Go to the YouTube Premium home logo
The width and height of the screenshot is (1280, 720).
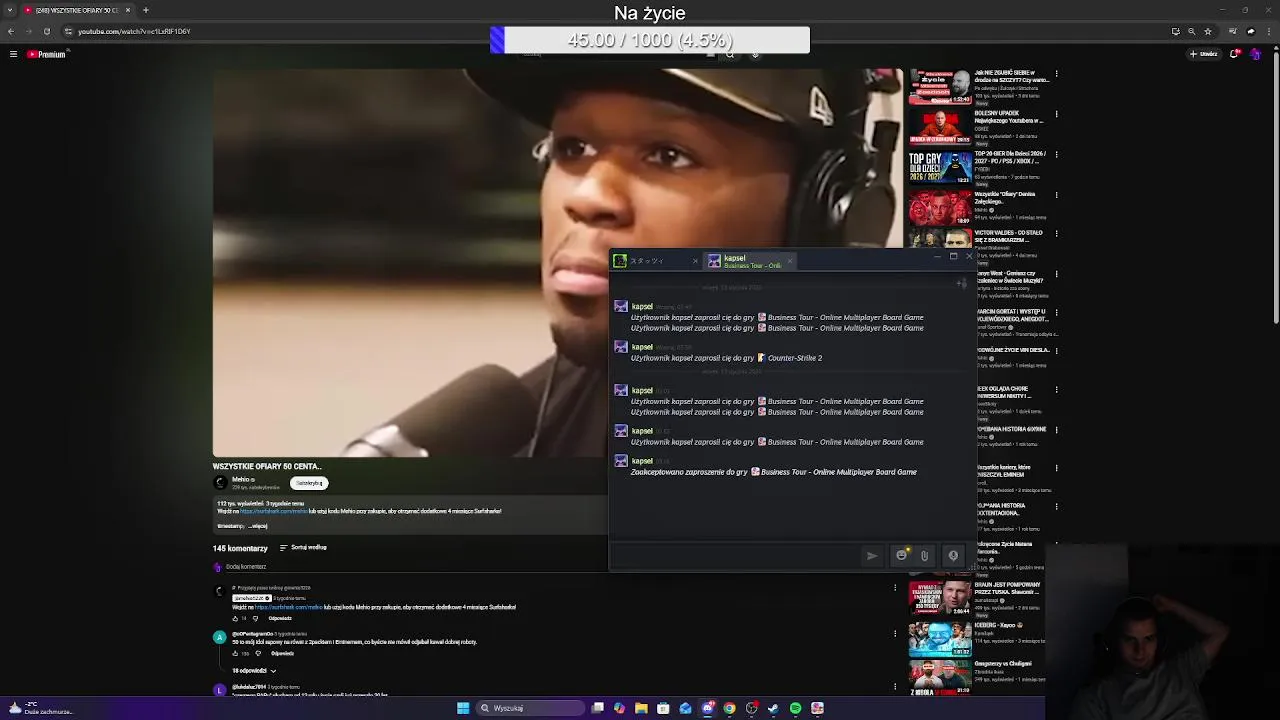click(x=46, y=54)
